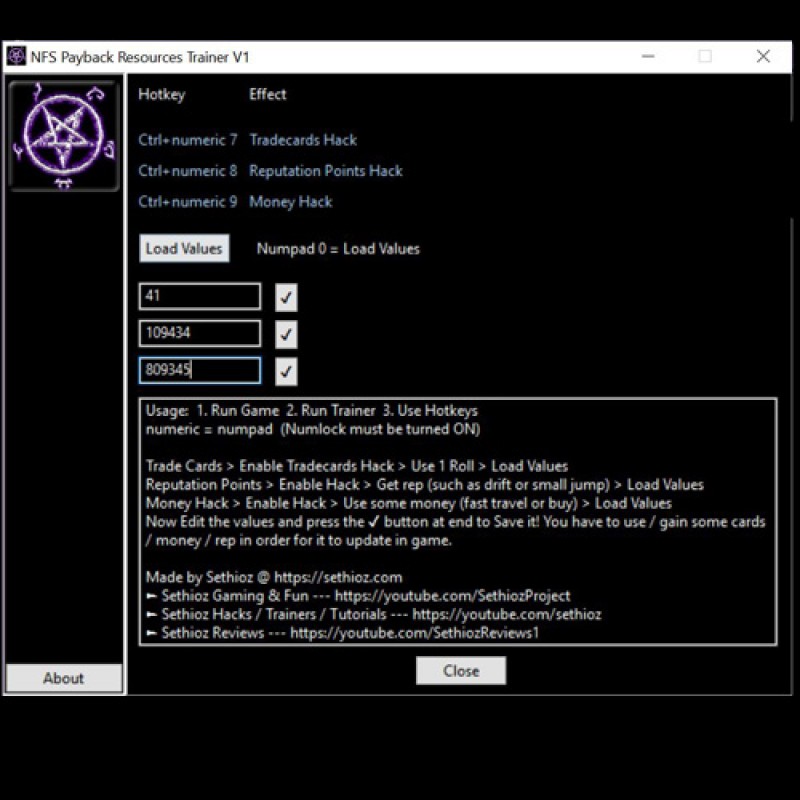800x800 pixels.
Task: Click the Ctrl+numeric 9 hotkey text
Action: click(188, 202)
